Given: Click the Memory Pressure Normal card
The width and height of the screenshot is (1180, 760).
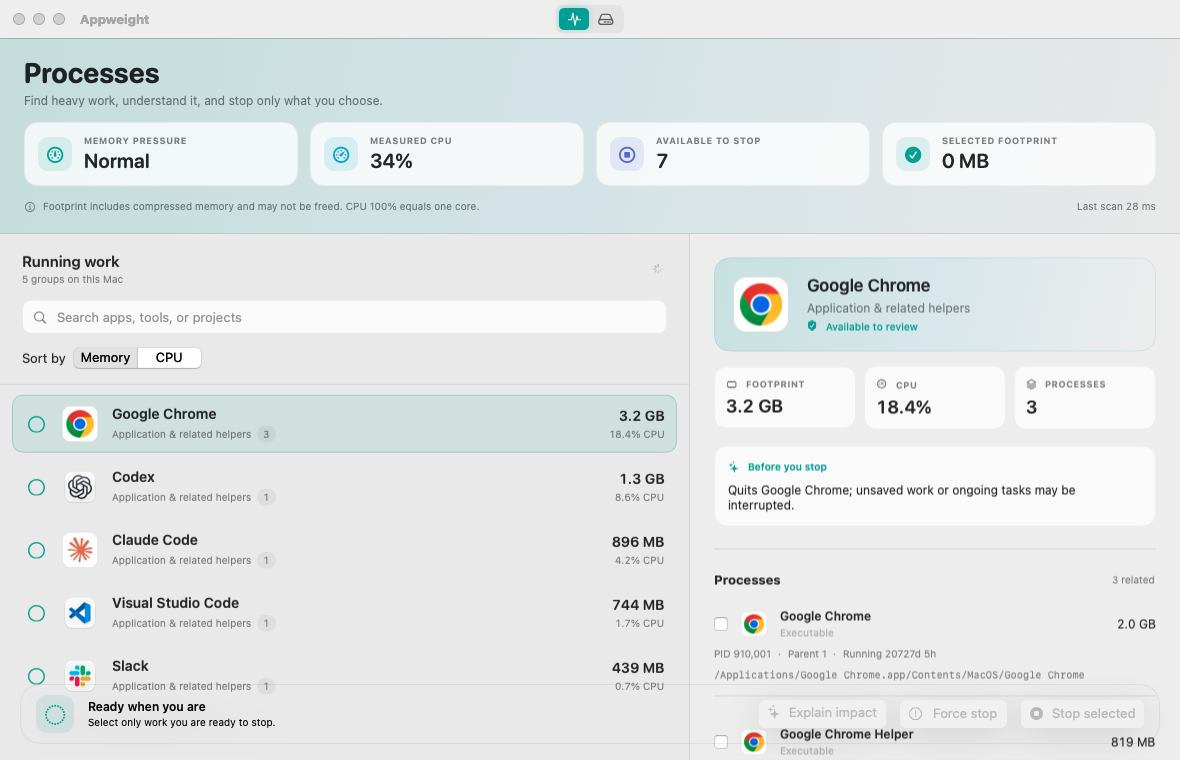Looking at the screenshot, I should [161, 154].
